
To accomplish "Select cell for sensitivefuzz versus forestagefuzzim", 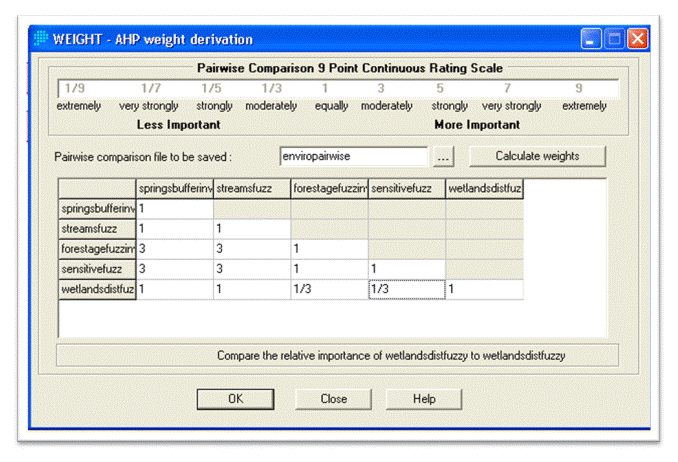I will 329,269.
